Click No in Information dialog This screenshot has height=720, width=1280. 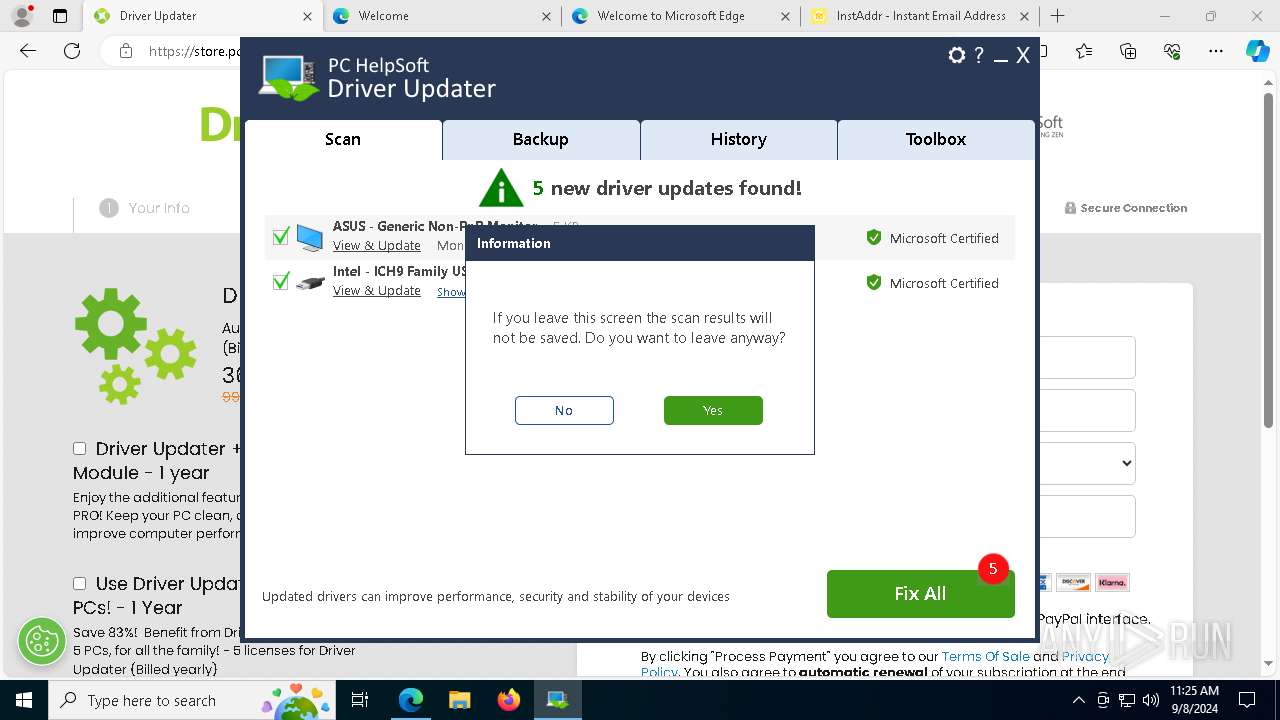tap(564, 410)
